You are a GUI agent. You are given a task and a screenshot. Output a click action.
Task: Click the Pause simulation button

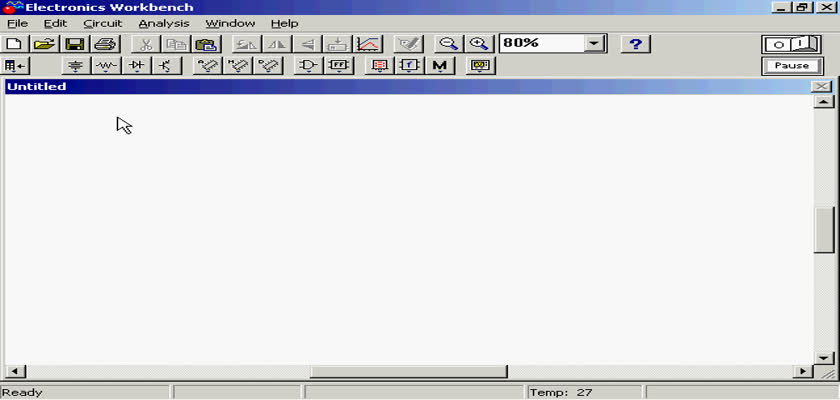click(791, 66)
